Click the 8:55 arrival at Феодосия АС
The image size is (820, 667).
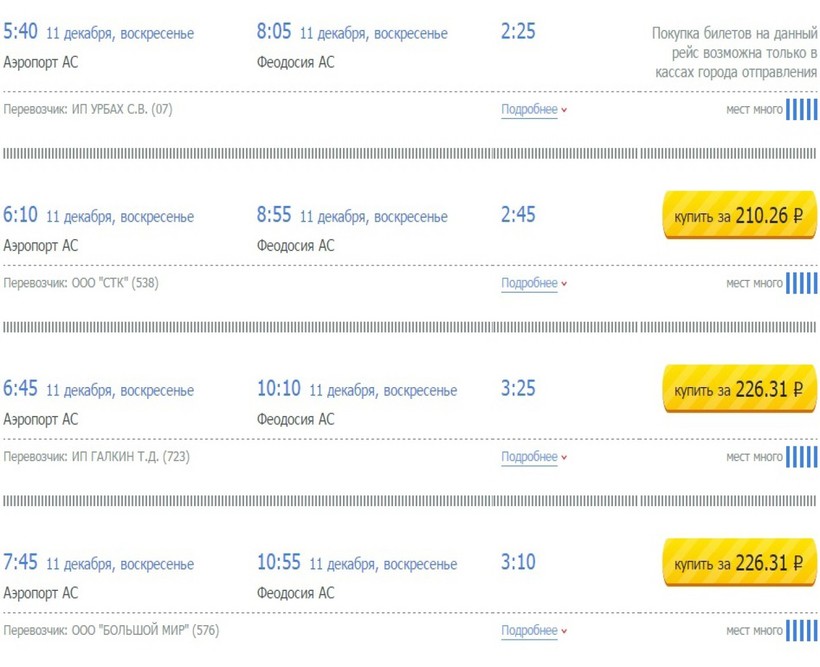[x=274, y=215]
